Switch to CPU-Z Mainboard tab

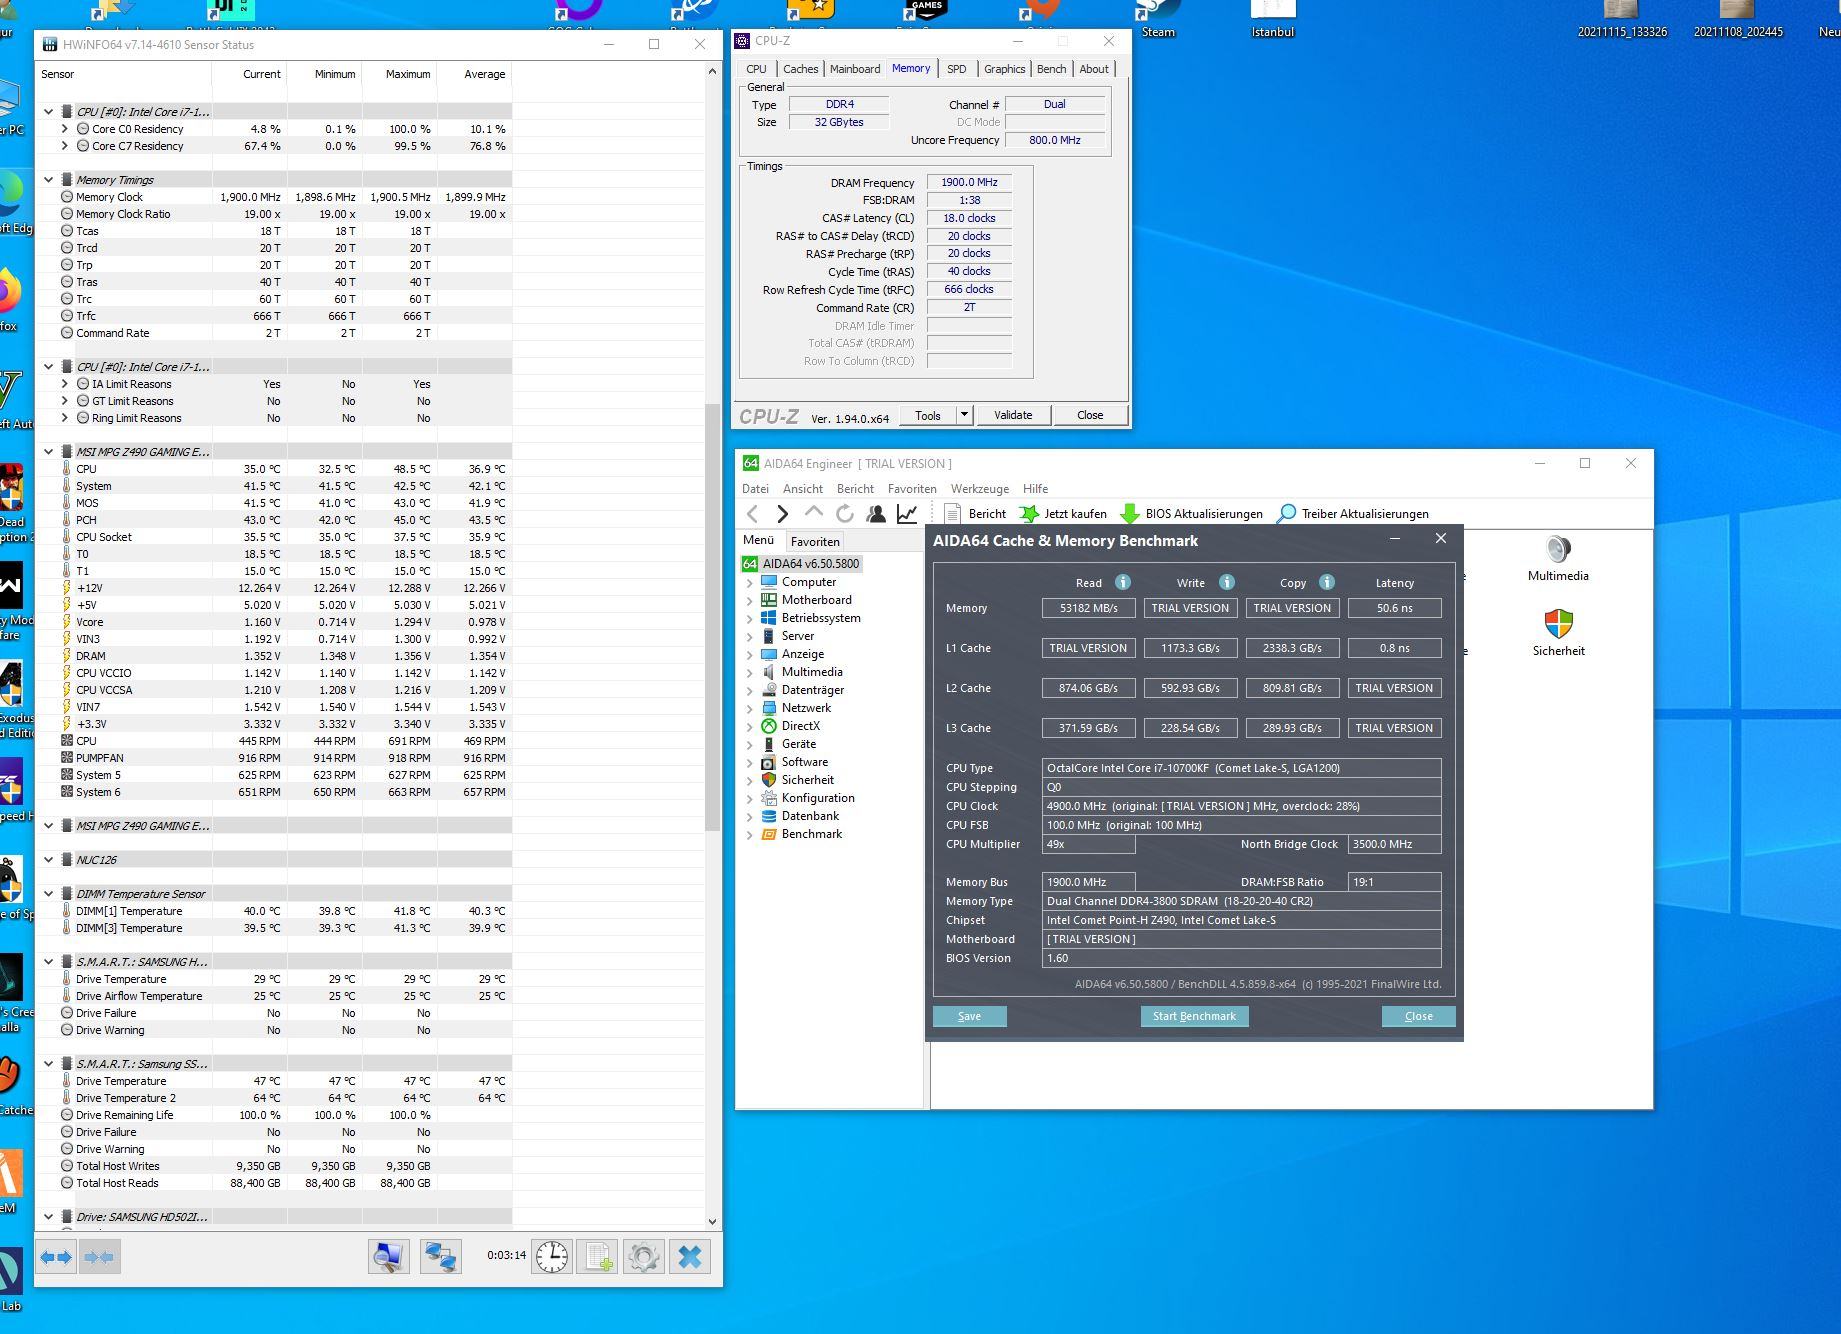855,69
